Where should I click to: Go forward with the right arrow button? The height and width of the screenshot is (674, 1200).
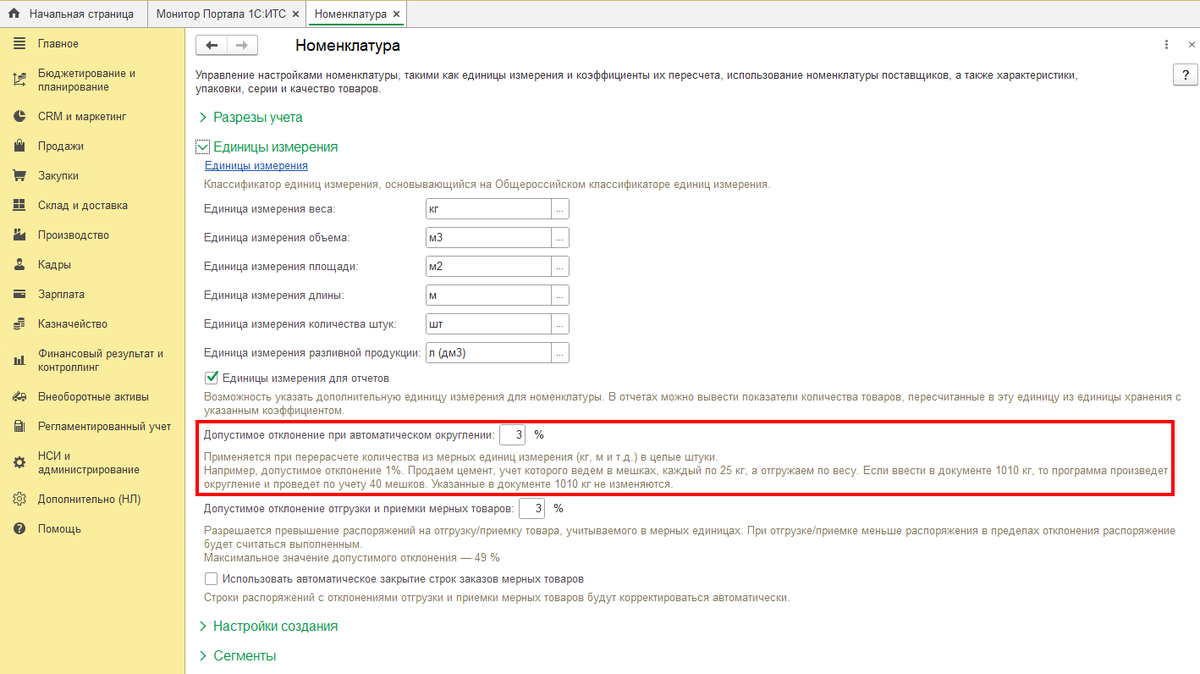point(242,46)
